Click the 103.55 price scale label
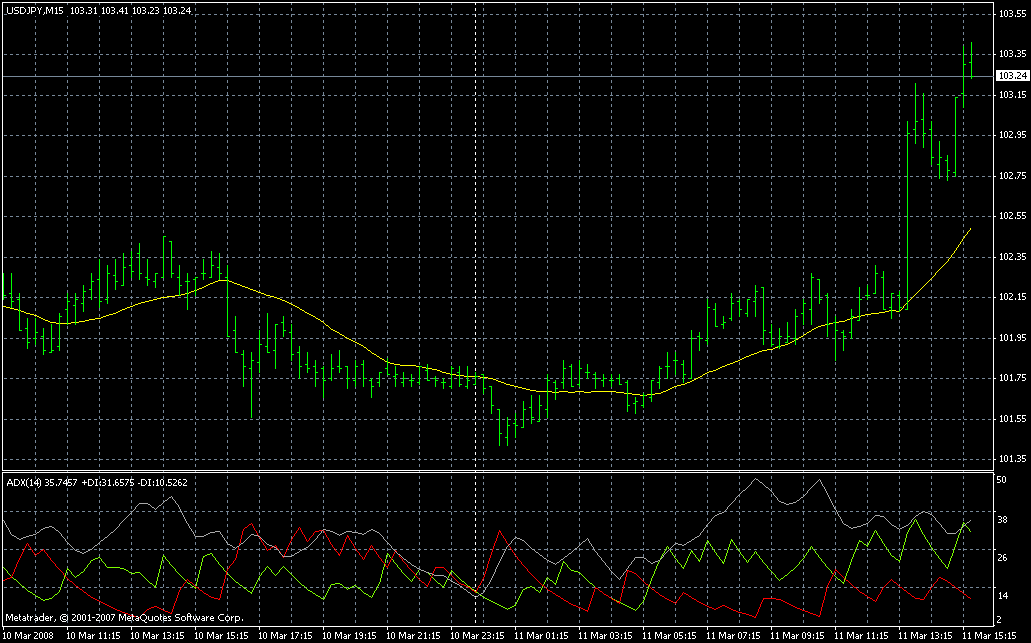 coord(1011,14)
